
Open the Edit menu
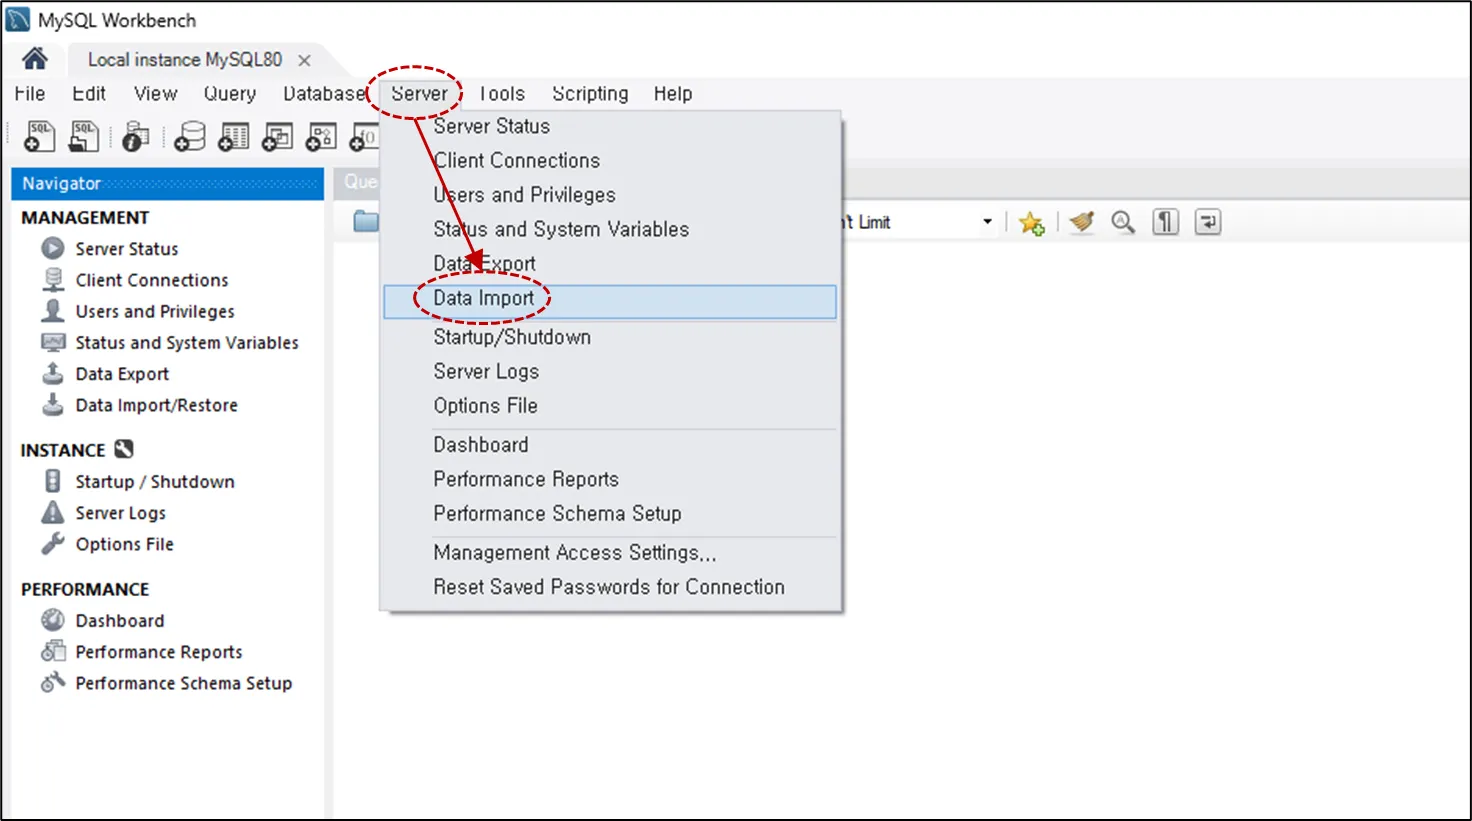pos(89,93)
